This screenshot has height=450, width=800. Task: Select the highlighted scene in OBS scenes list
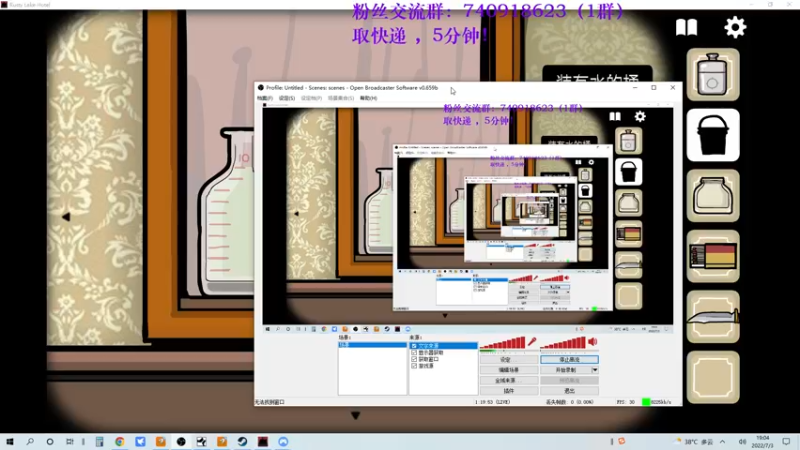[372, 345]
